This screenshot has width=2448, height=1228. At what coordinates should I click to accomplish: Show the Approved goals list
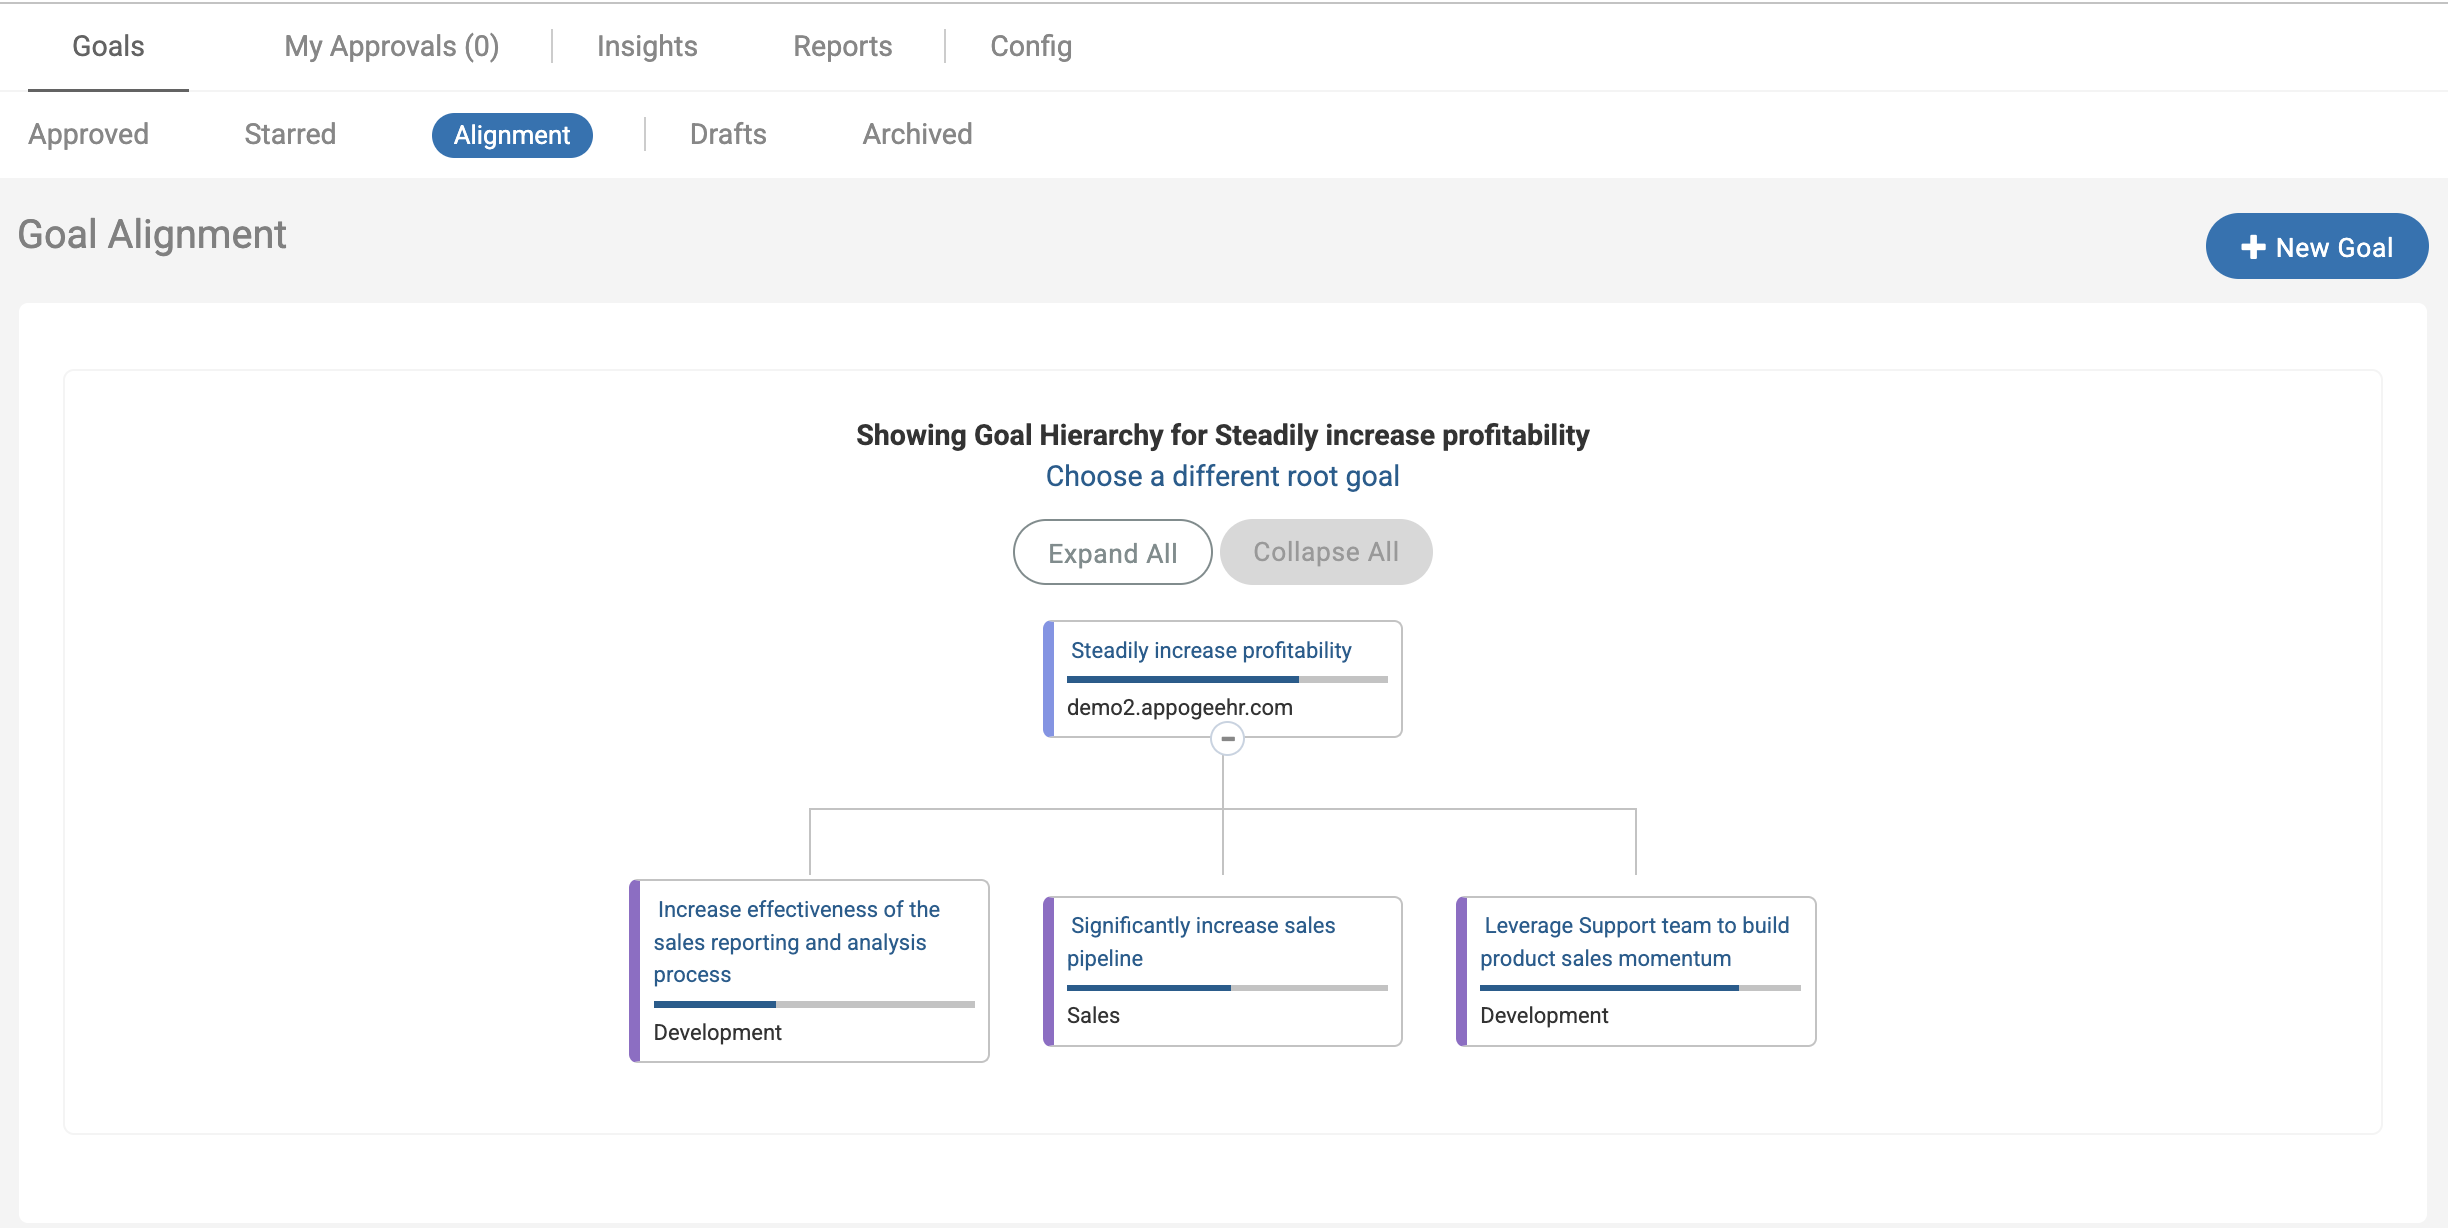[x=88, y=134]
